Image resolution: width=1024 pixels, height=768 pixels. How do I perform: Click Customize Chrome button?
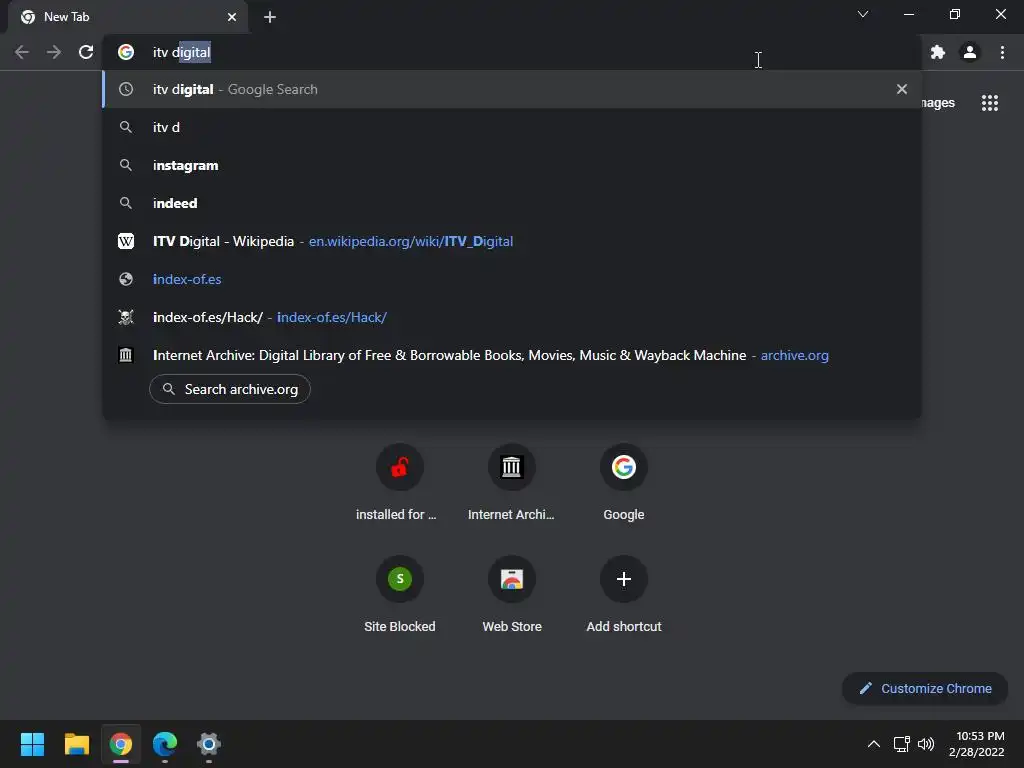tap(925, 688)
